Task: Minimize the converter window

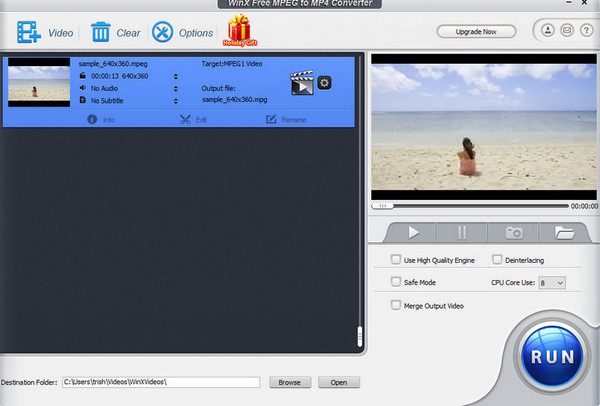Action: [569, 2]
